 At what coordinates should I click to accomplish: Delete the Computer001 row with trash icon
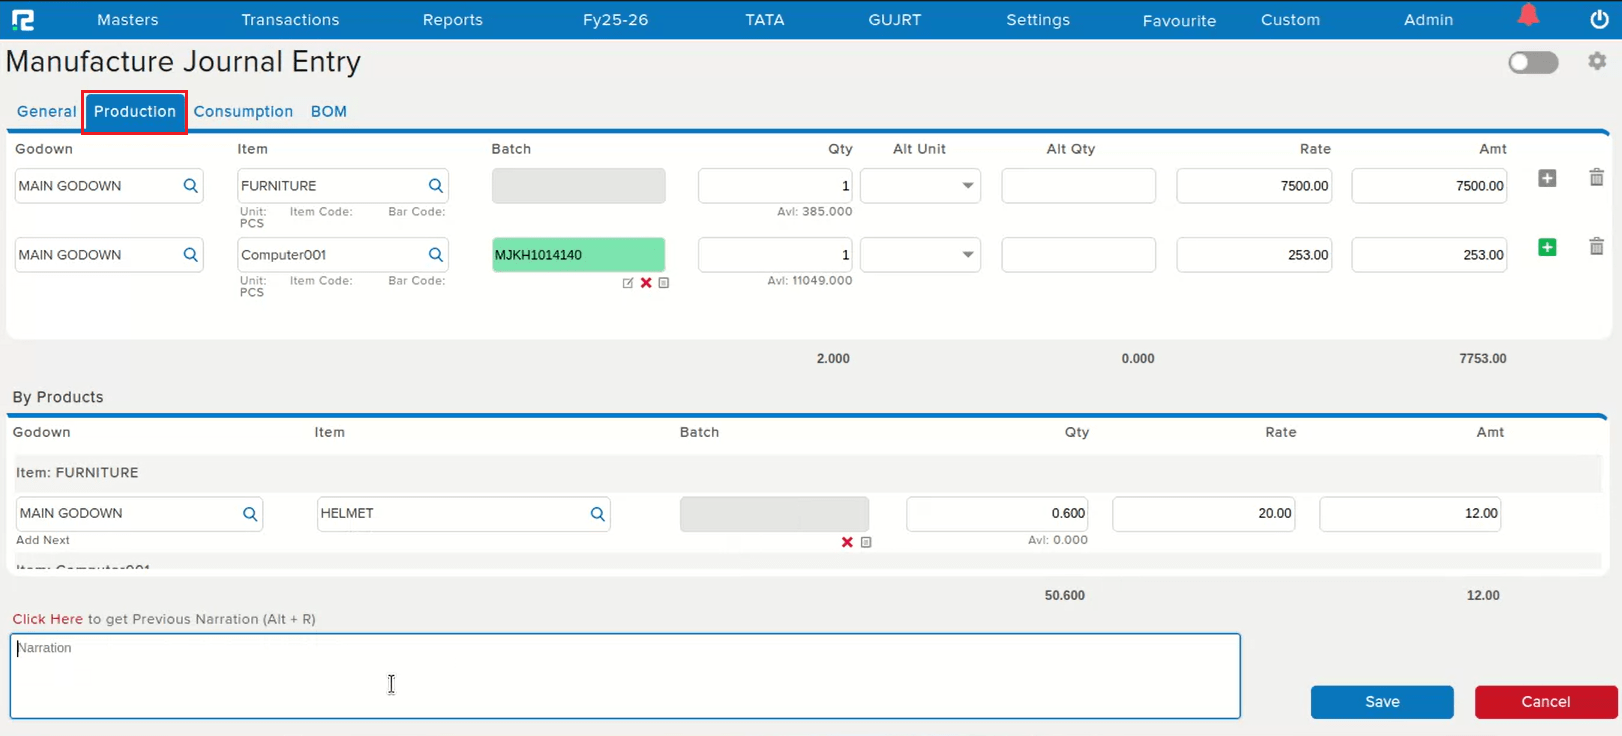coord(1596,247)
